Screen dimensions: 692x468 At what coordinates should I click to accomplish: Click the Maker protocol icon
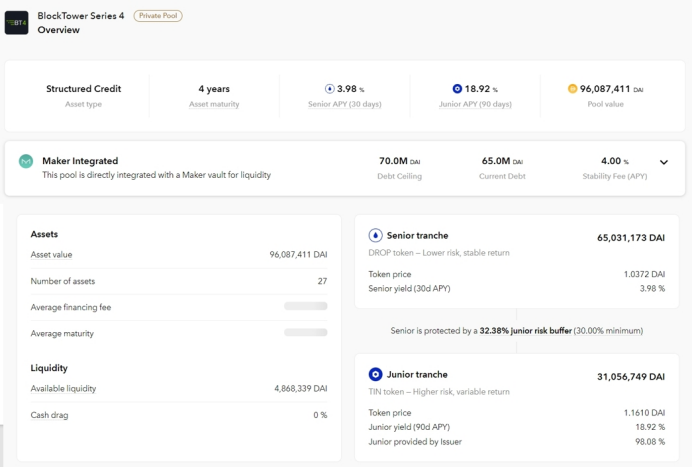coord(26,161)
